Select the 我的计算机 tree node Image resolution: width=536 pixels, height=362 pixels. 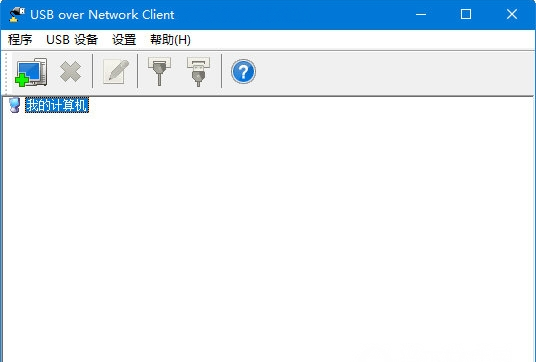pyautogui.click(x=57, y=105)
